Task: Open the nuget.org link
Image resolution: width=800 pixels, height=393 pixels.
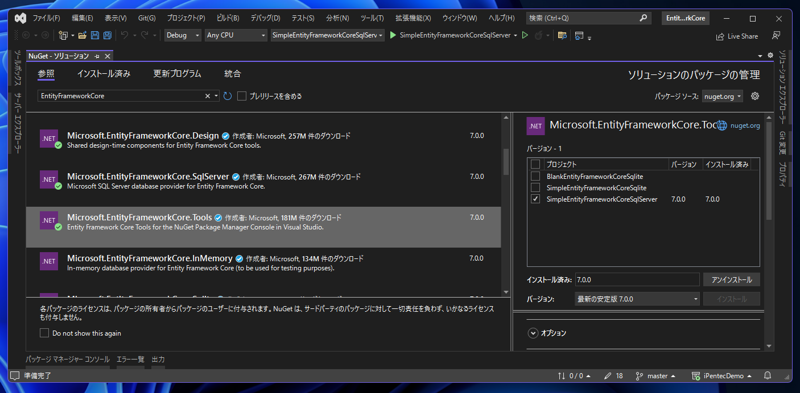Action: (745, 126)
